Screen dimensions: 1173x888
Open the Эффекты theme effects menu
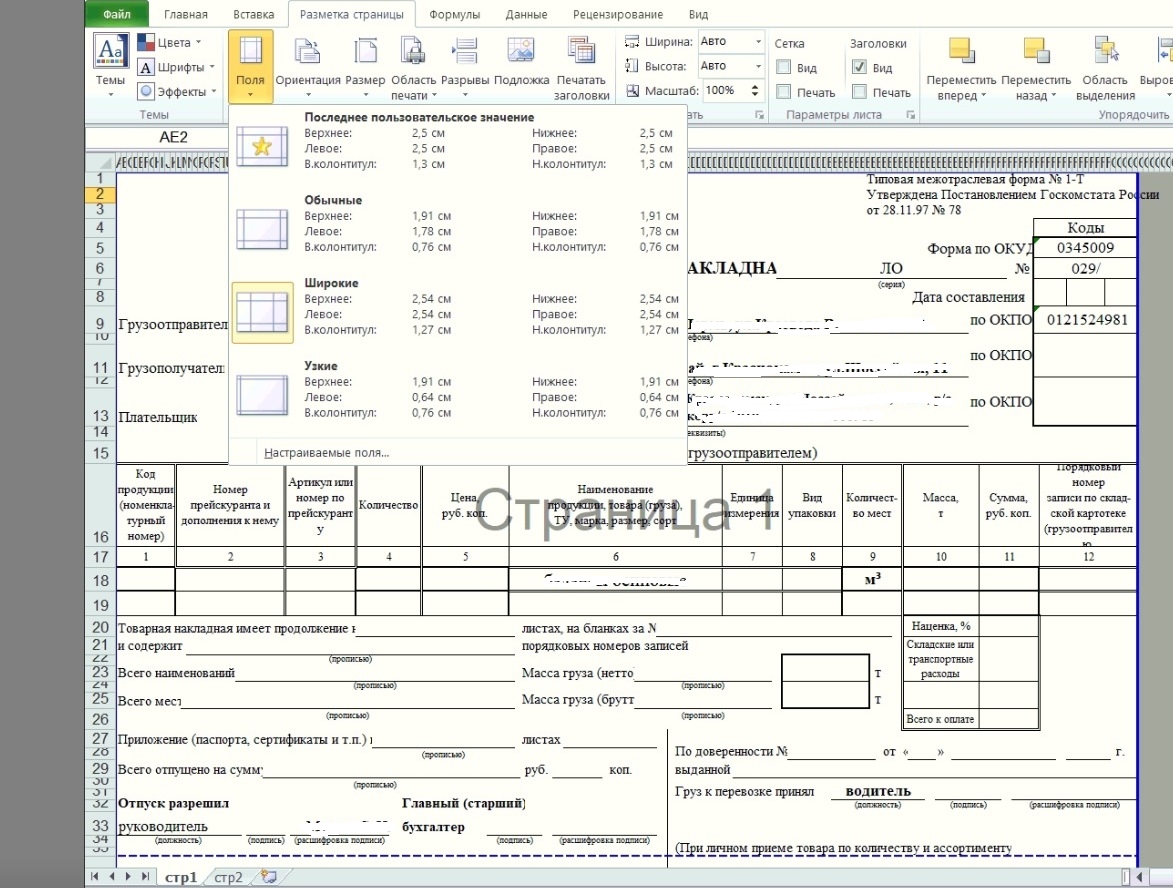(x=177, y=91)
